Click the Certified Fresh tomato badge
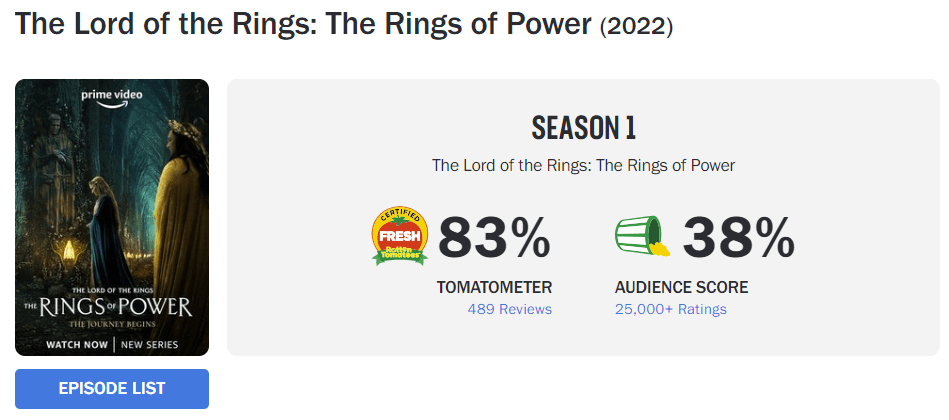 click(x=400, y=236)
